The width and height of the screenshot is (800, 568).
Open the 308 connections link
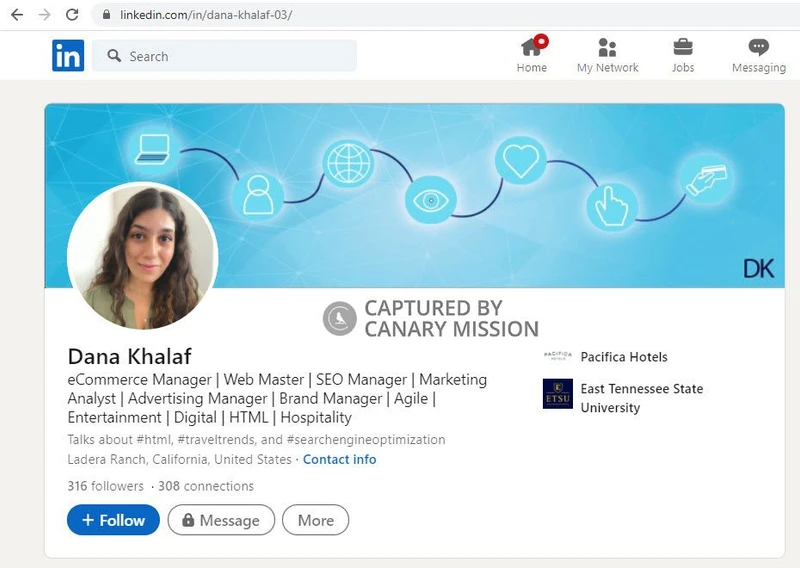click(206, 486)
